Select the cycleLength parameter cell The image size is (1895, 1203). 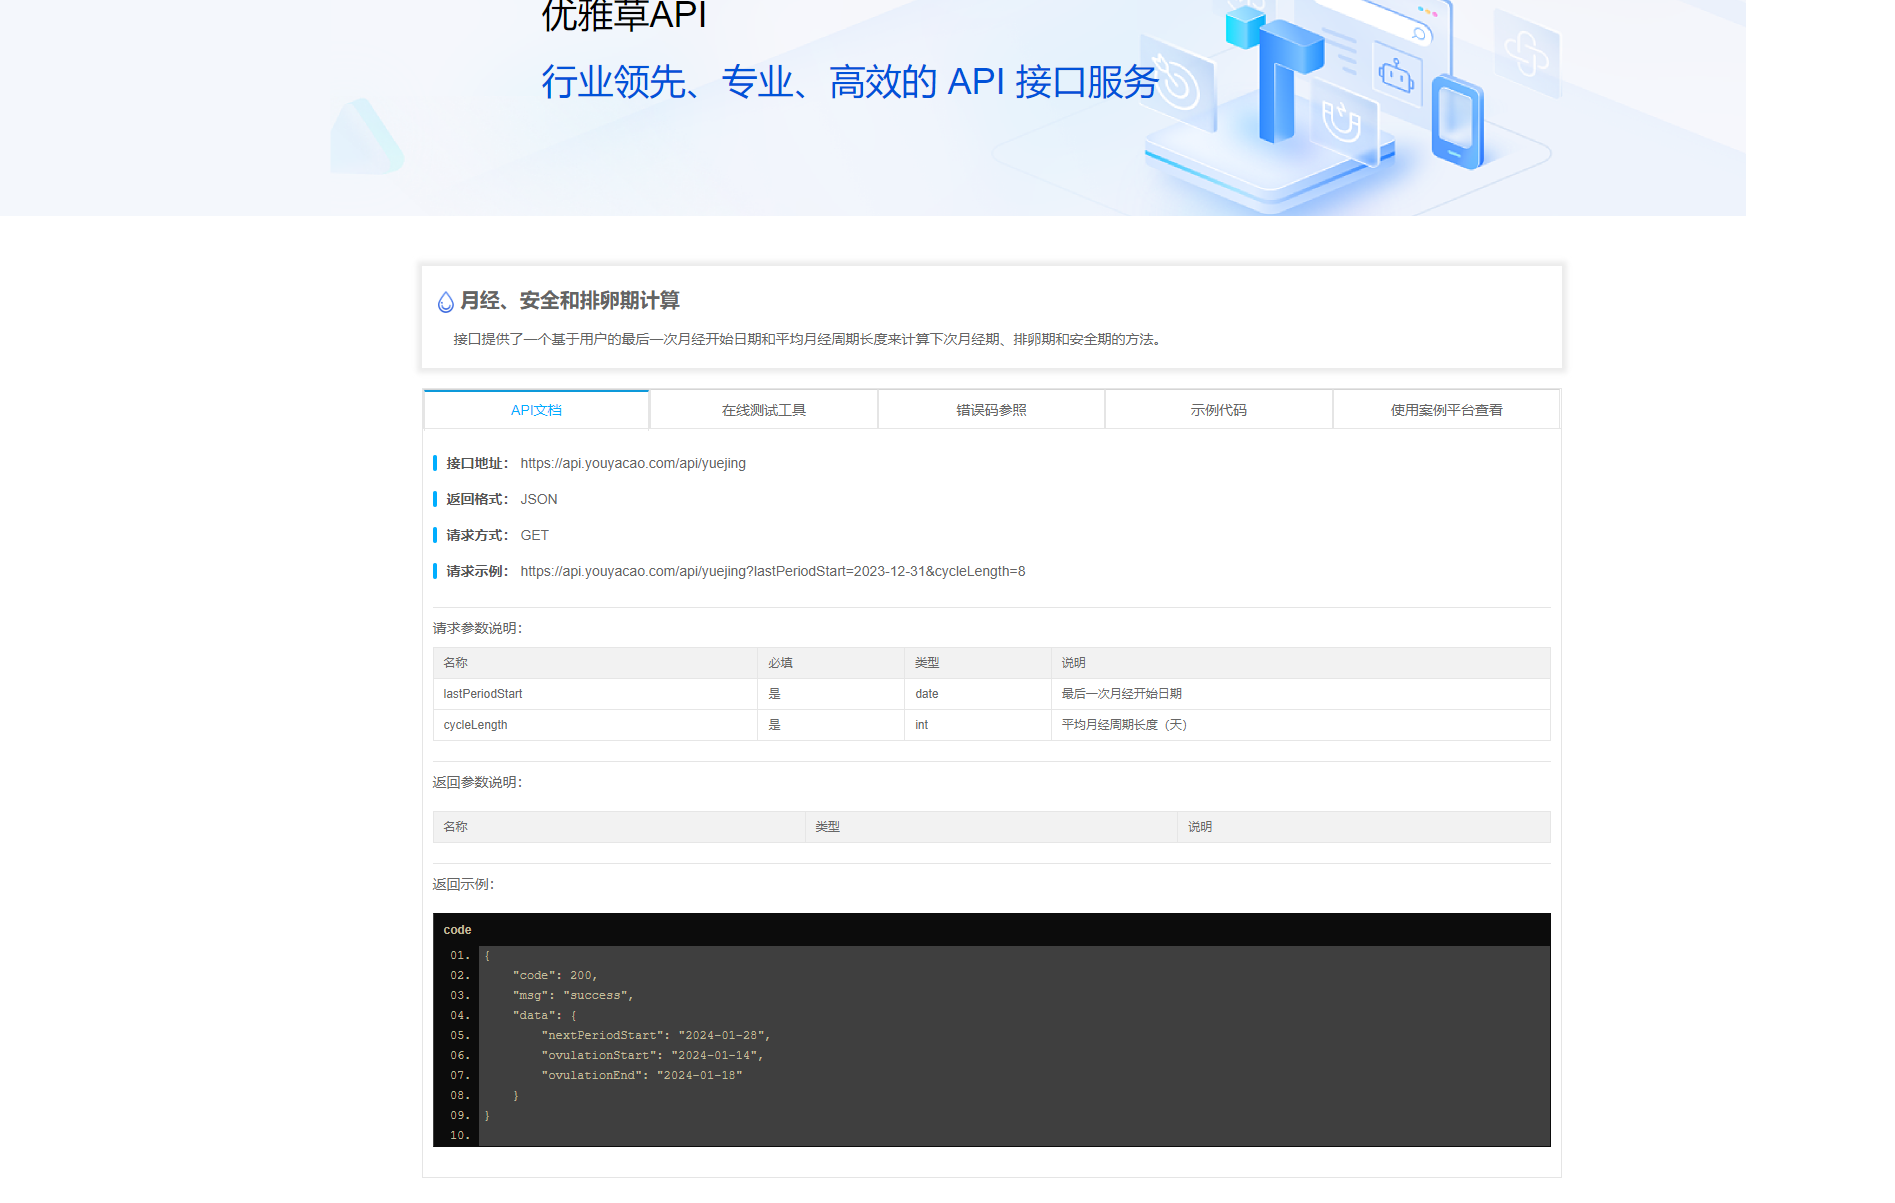[x=595, y=725]
